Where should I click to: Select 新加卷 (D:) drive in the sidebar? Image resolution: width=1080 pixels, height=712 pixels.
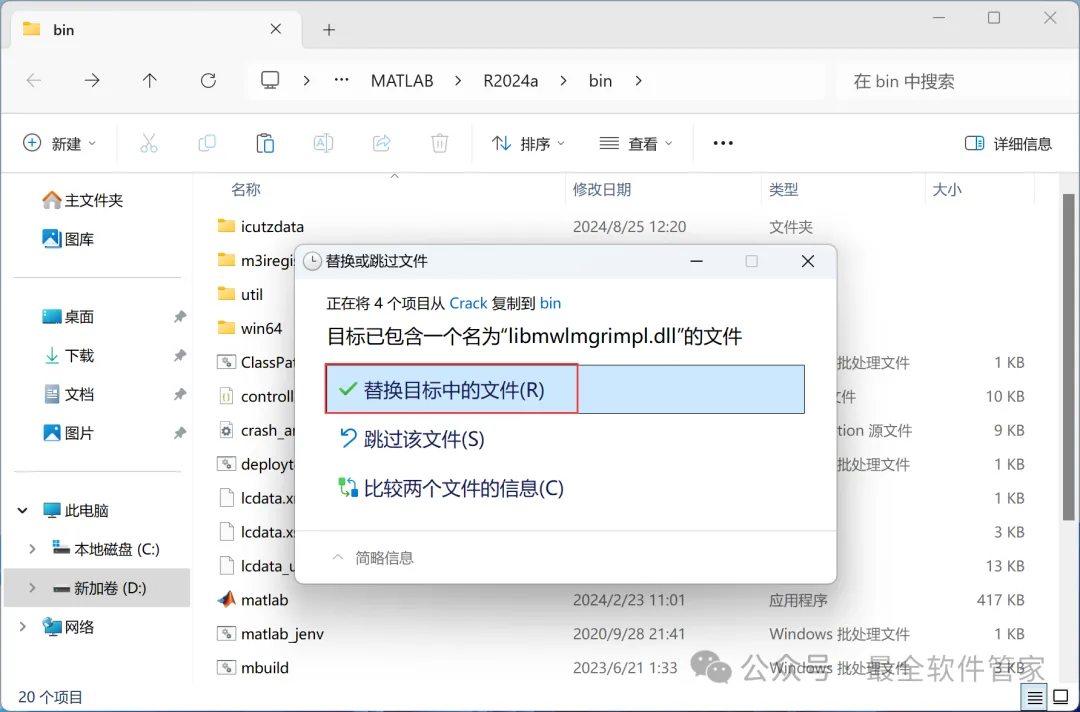click(x=99, y=588)
